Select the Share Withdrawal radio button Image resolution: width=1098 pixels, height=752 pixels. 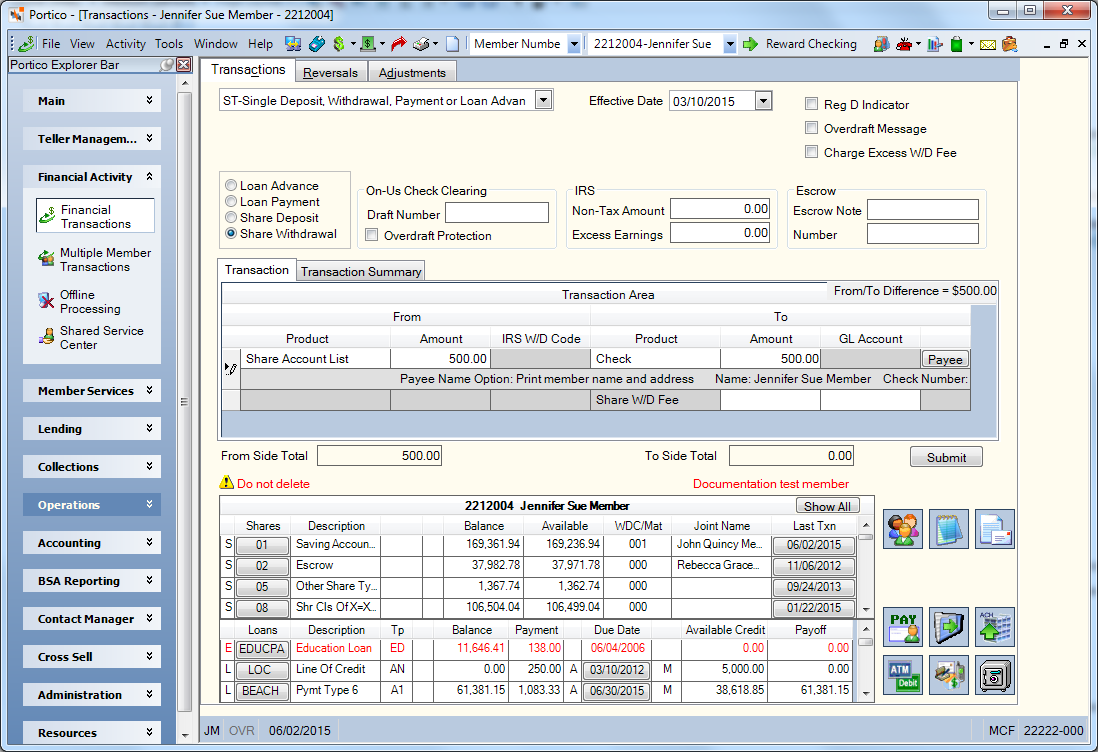tap(230, 234)
